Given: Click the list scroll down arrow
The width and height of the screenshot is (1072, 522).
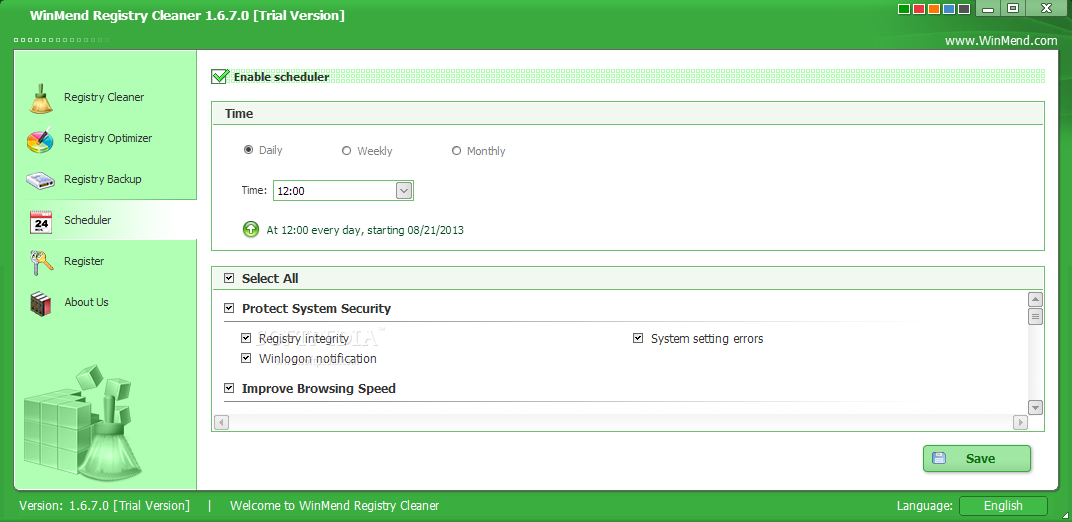Looking at the screenshot, I should (1035, 407).
